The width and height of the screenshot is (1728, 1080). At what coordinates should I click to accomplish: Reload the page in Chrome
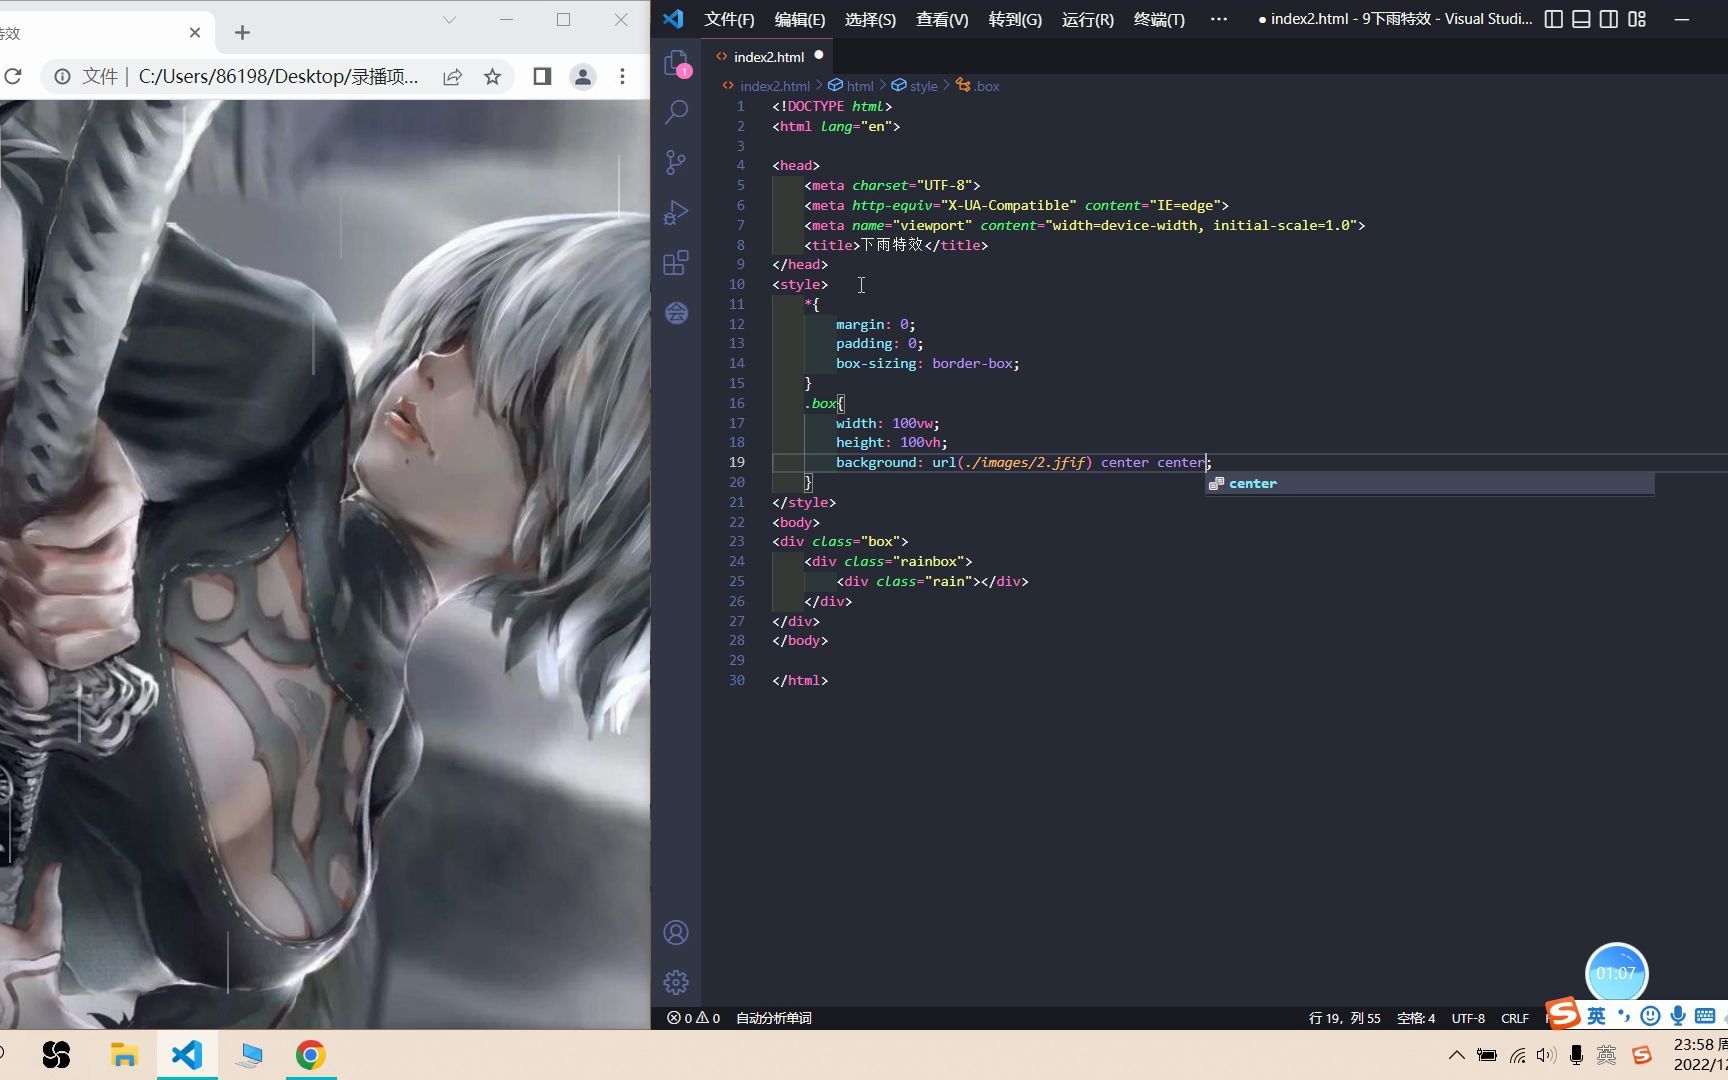pyautogui.click(x=13, y=76)
